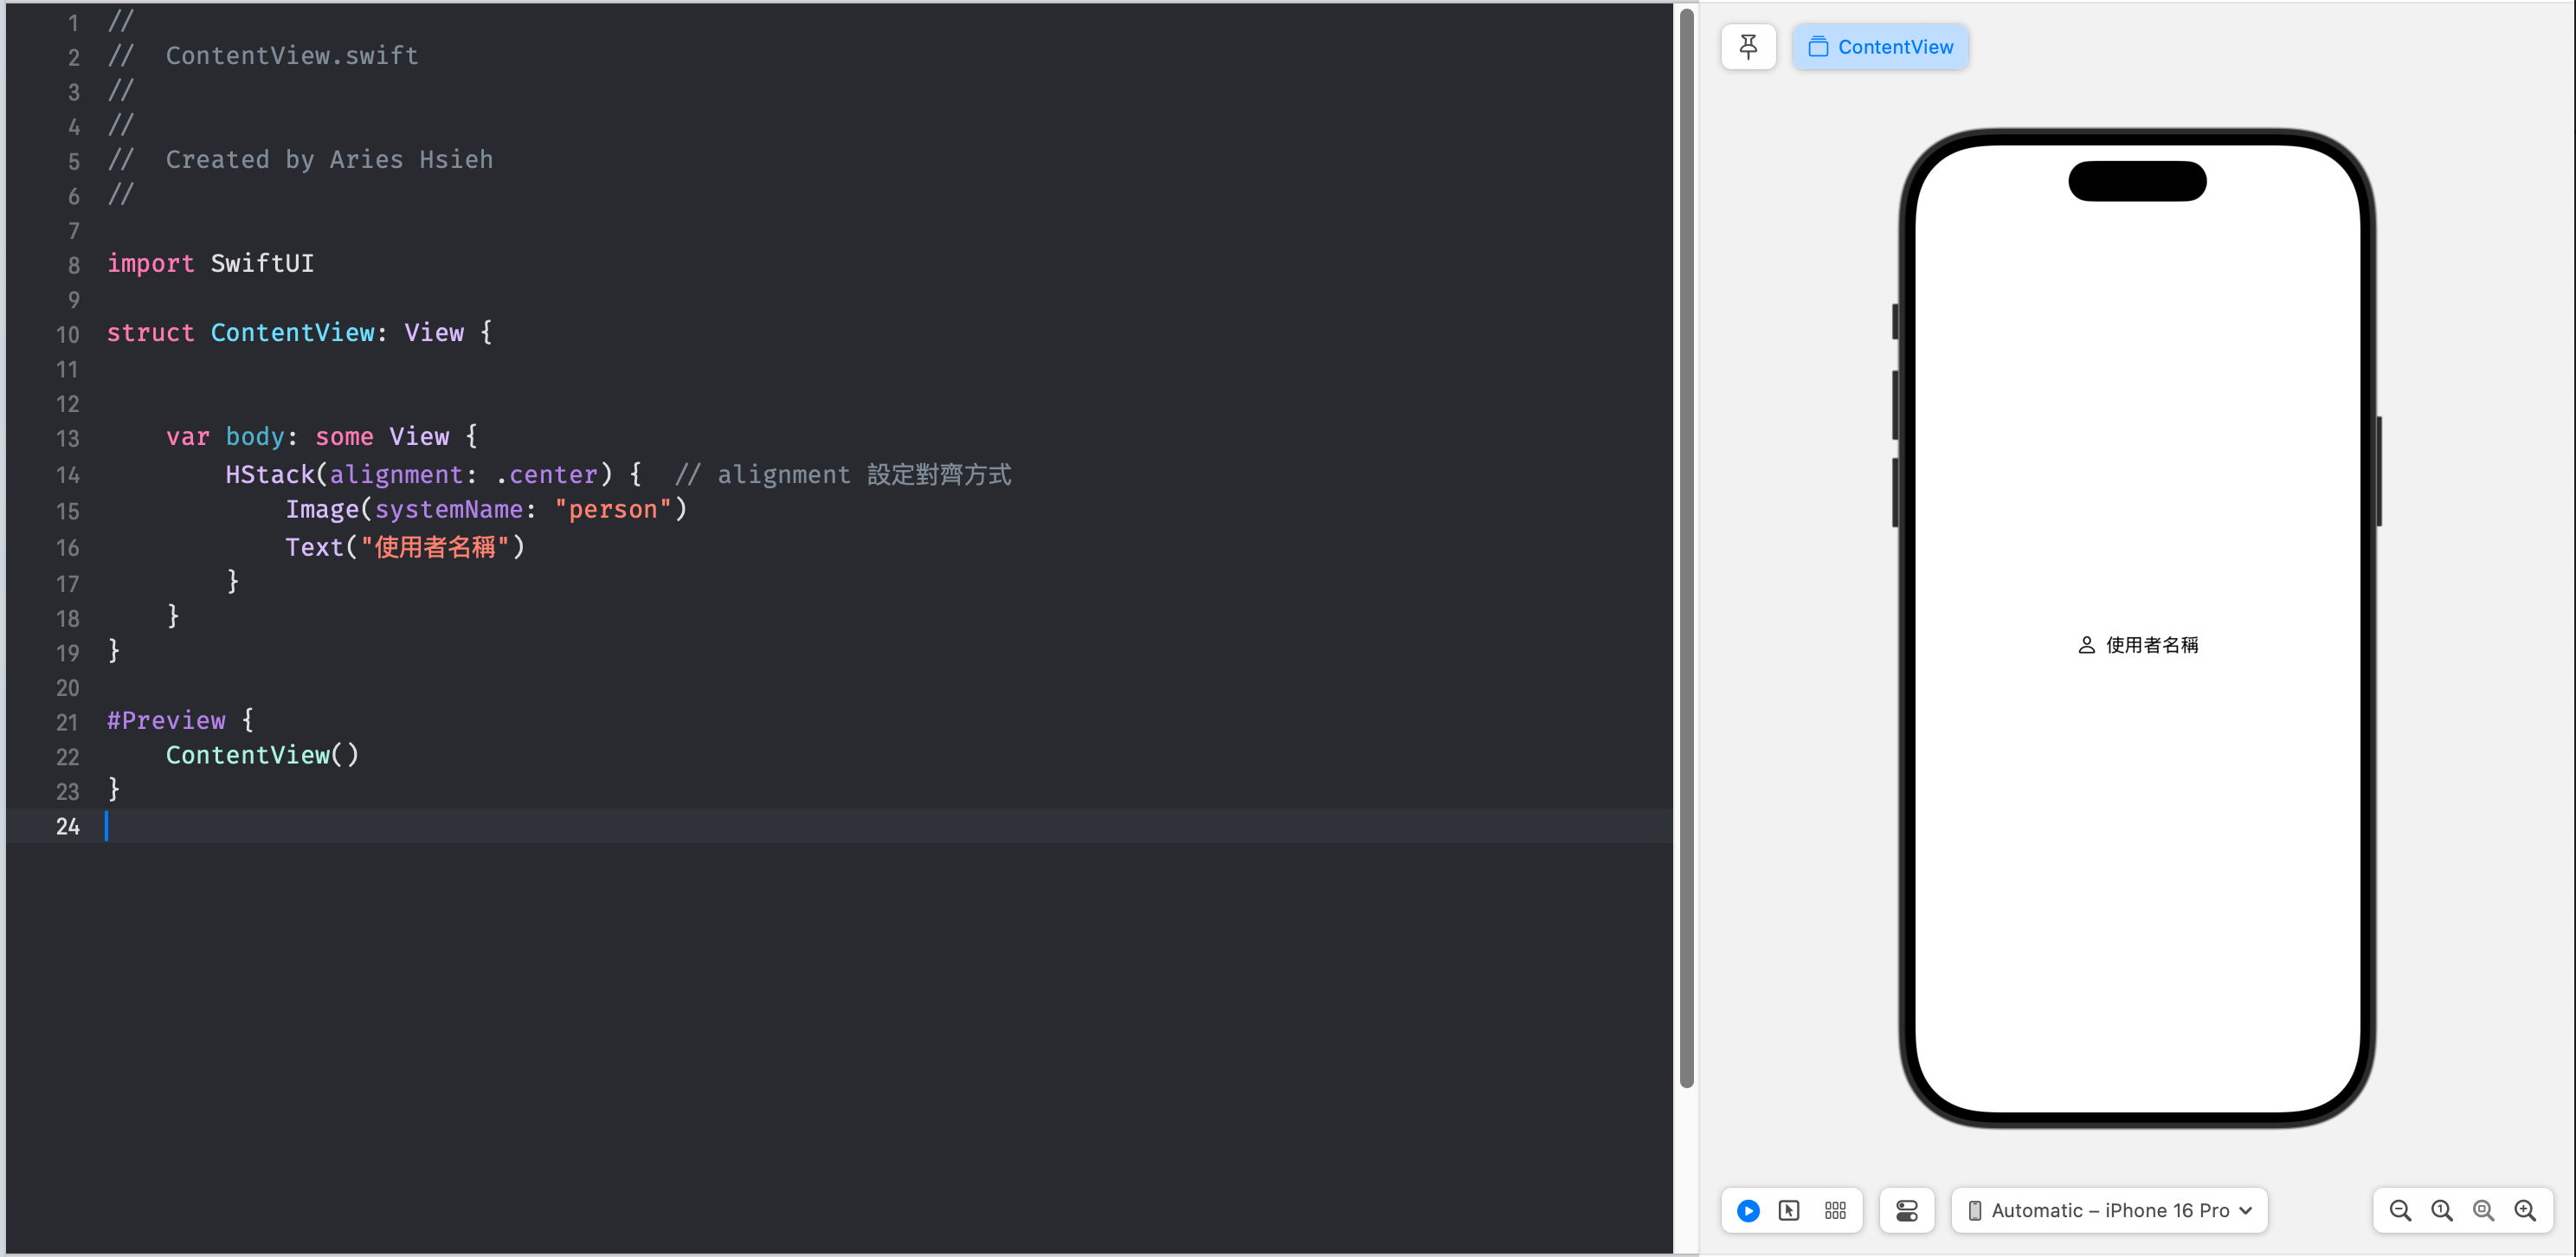This screenshot has width=2576, height=1257.
Task: Start the Live preview play button
Action: click(1748, 1210)
